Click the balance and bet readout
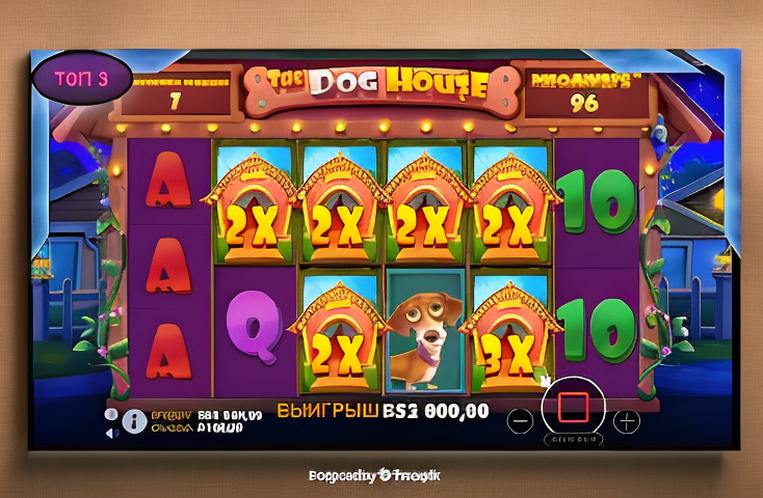 pyautogui.click(x=207, y=422)
